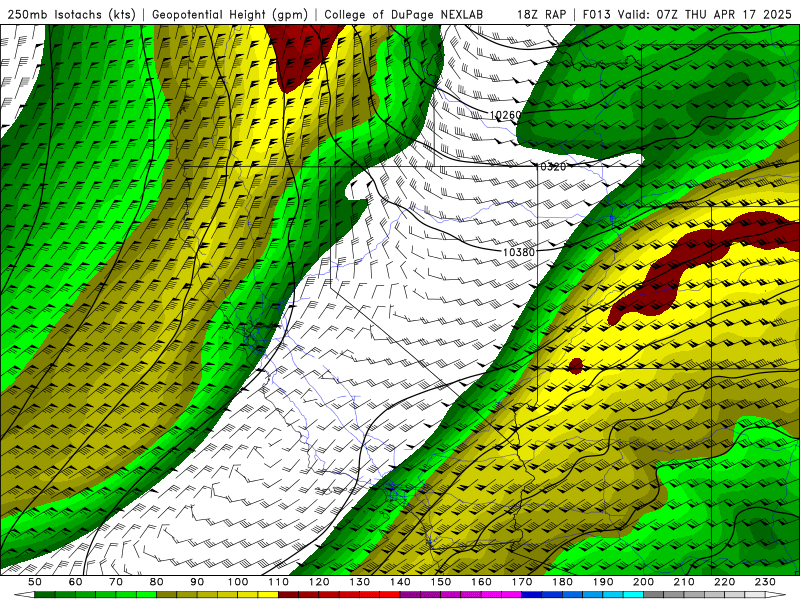
Task: Pick the dark blue swatch right of 170
Action: 532,595
